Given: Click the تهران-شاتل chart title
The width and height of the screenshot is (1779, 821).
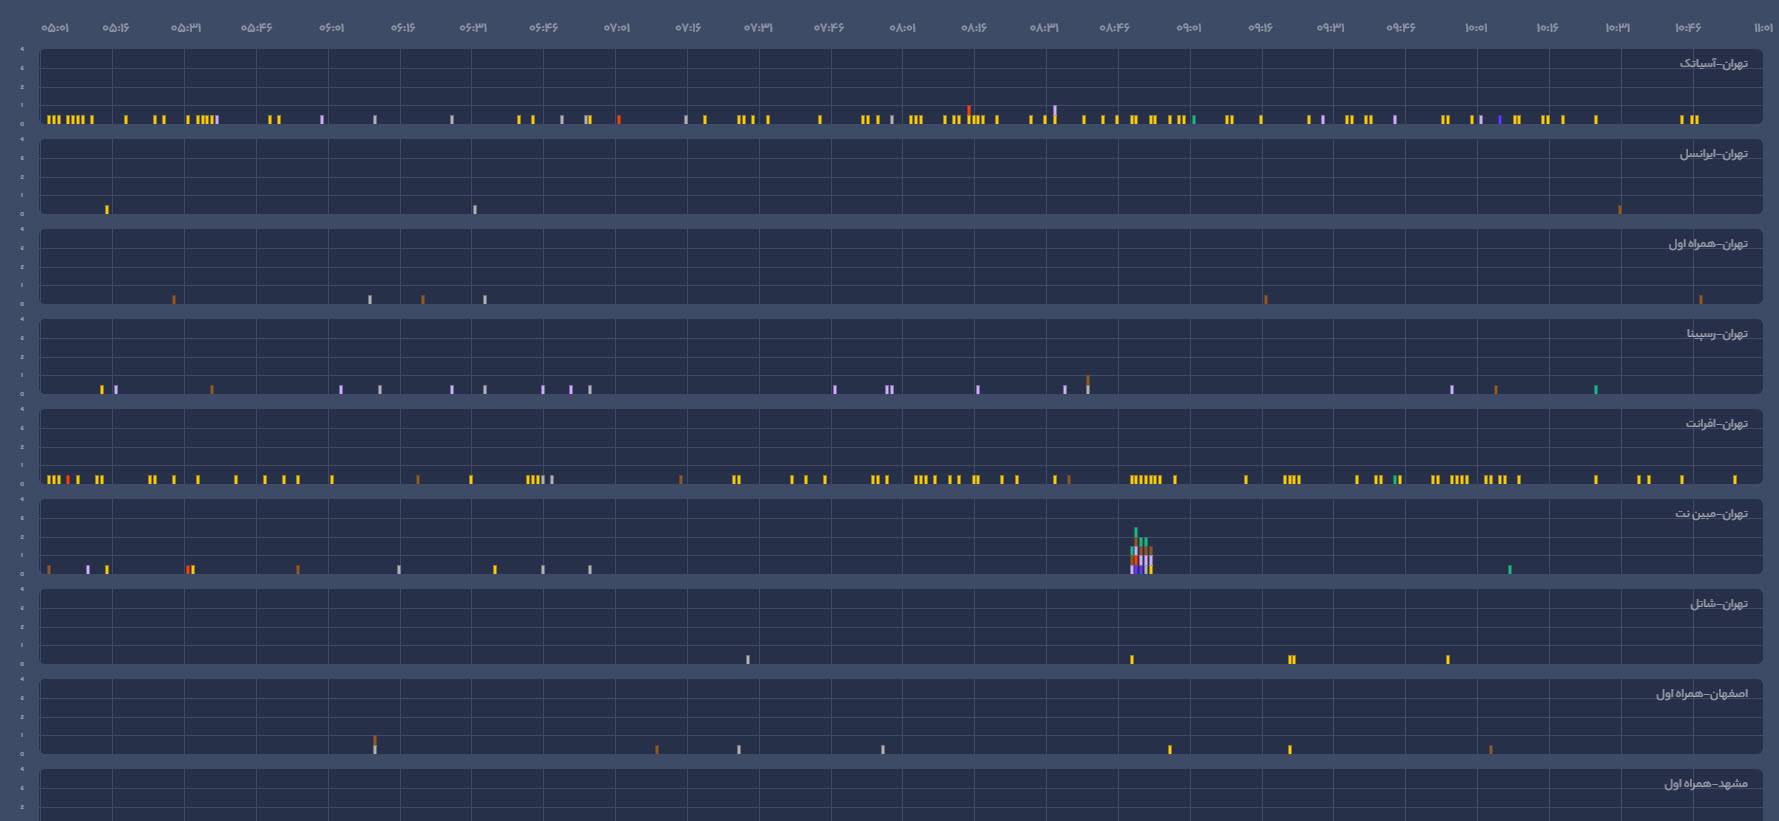Looking at the screenshot, I should pos(1718,604).
